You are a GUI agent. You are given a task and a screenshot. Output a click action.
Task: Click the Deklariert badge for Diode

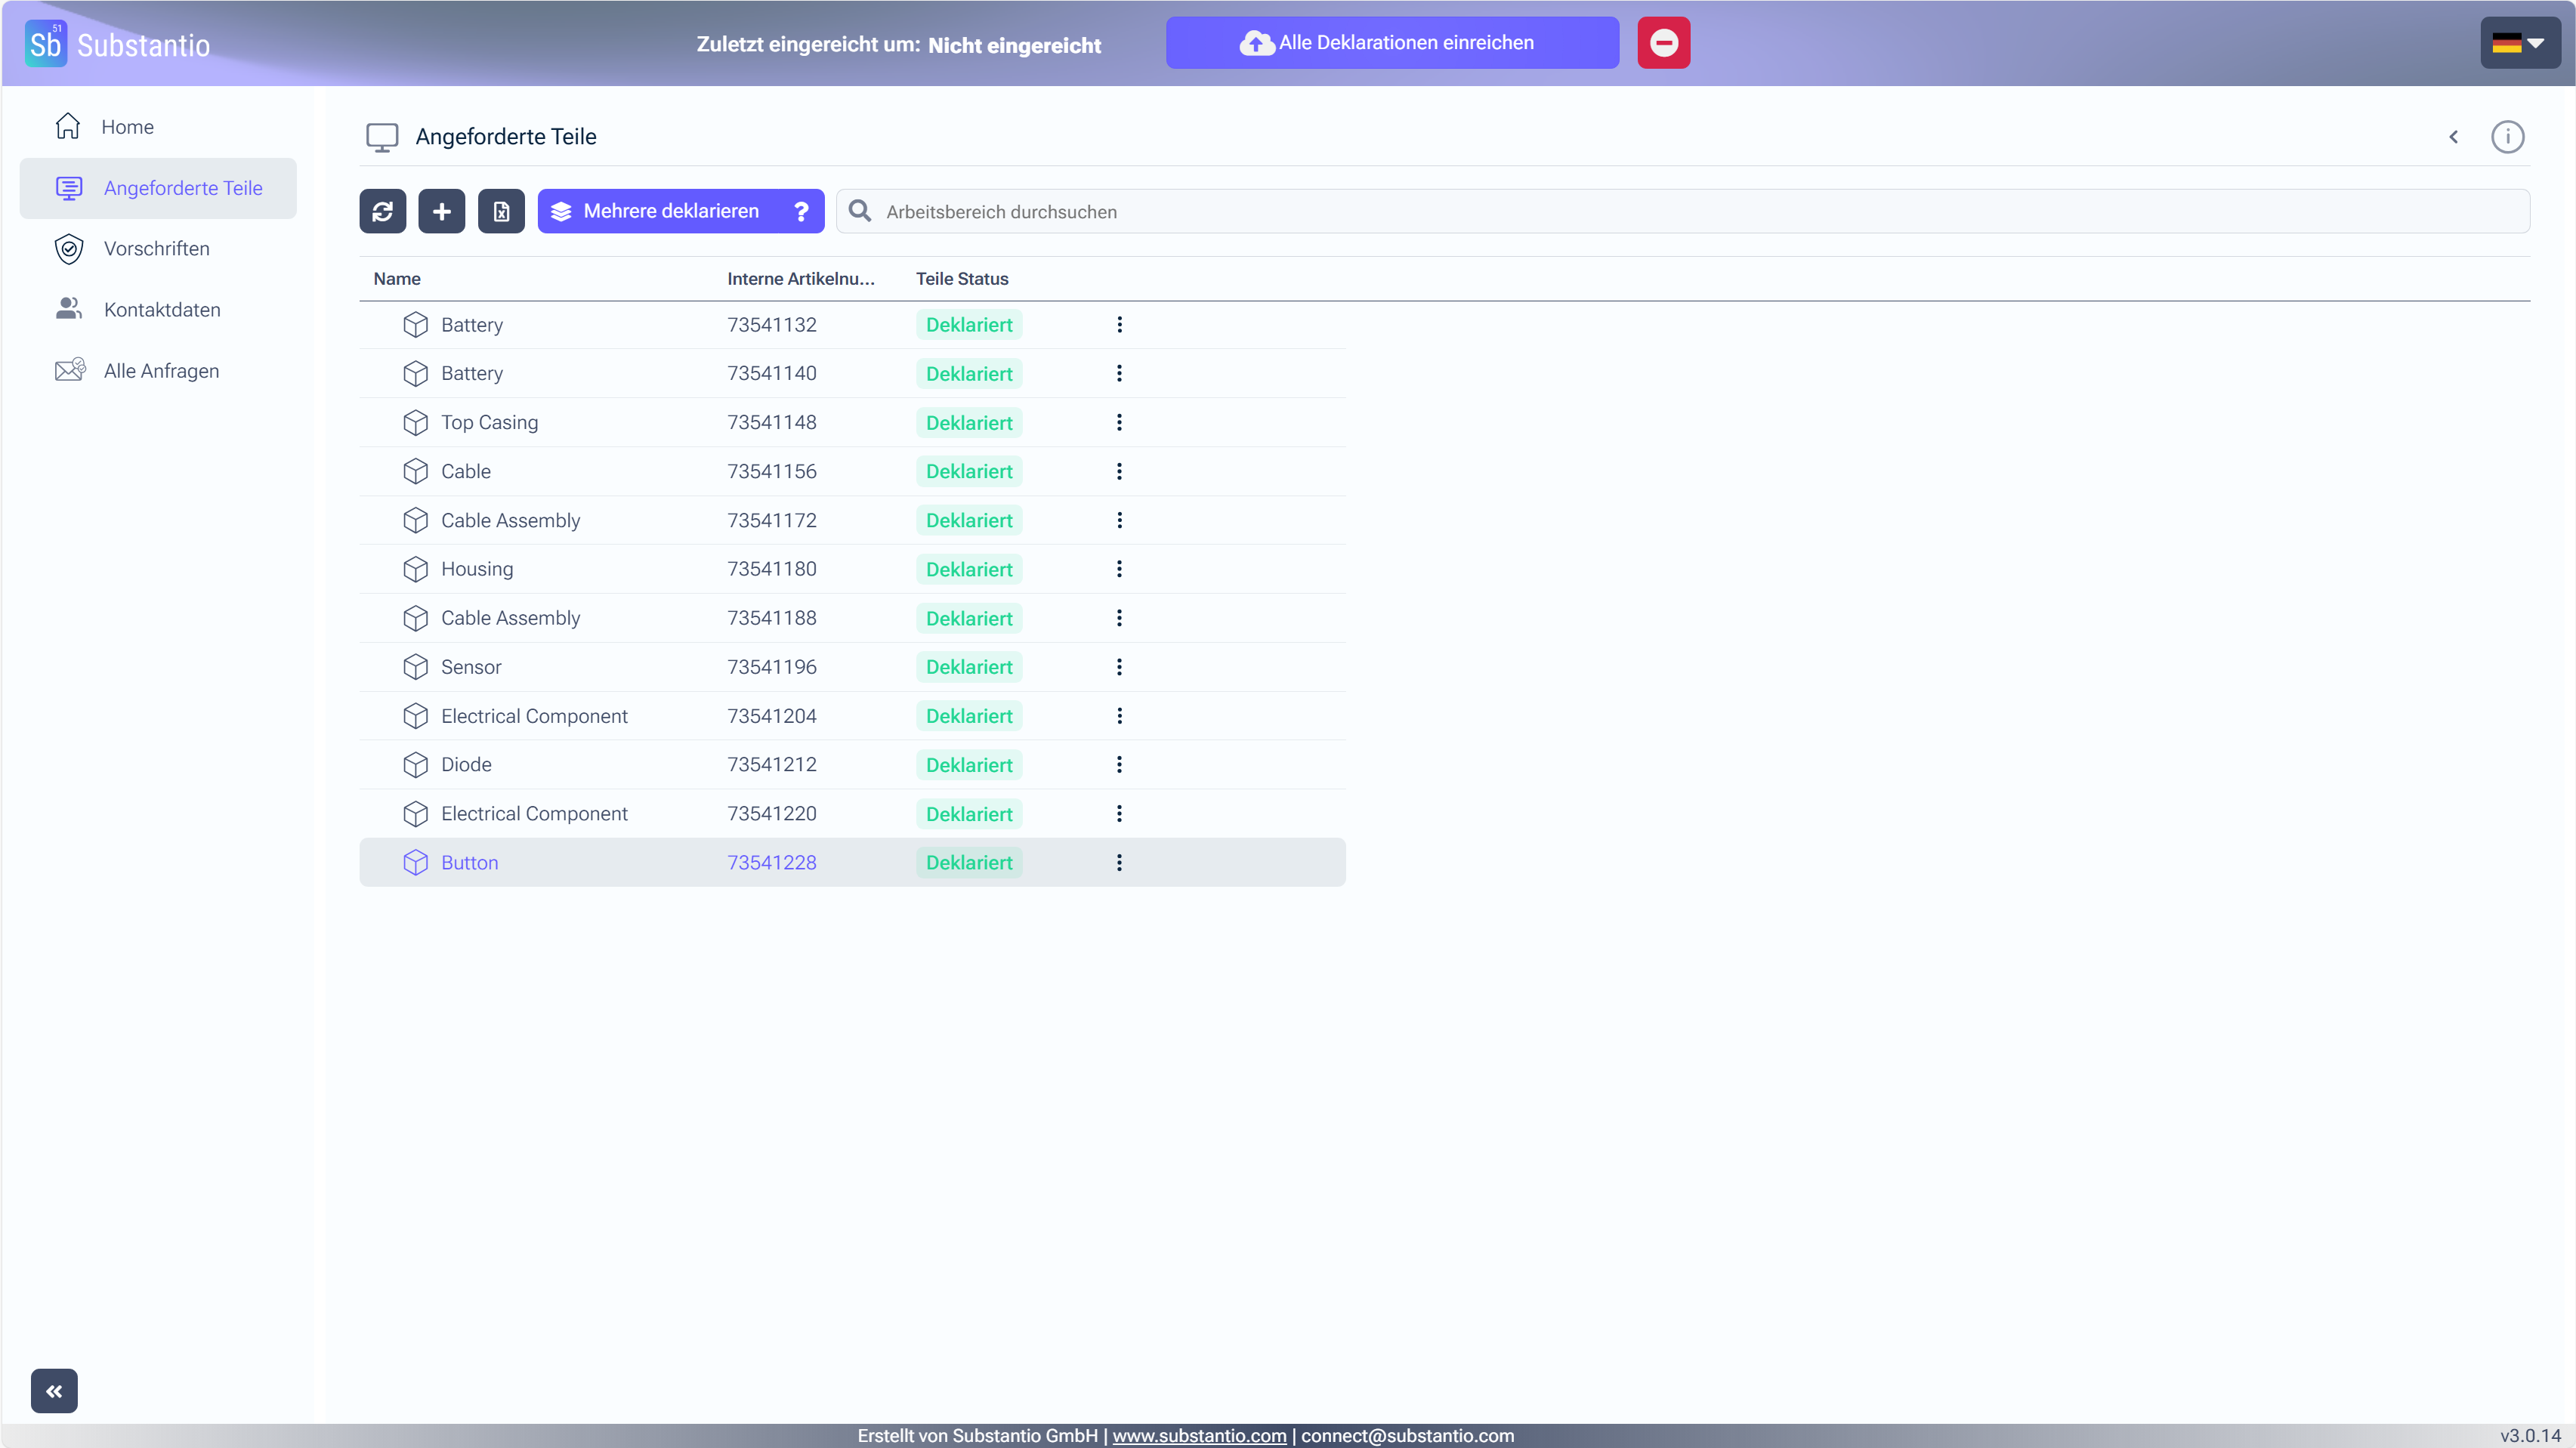click(969, 764)
